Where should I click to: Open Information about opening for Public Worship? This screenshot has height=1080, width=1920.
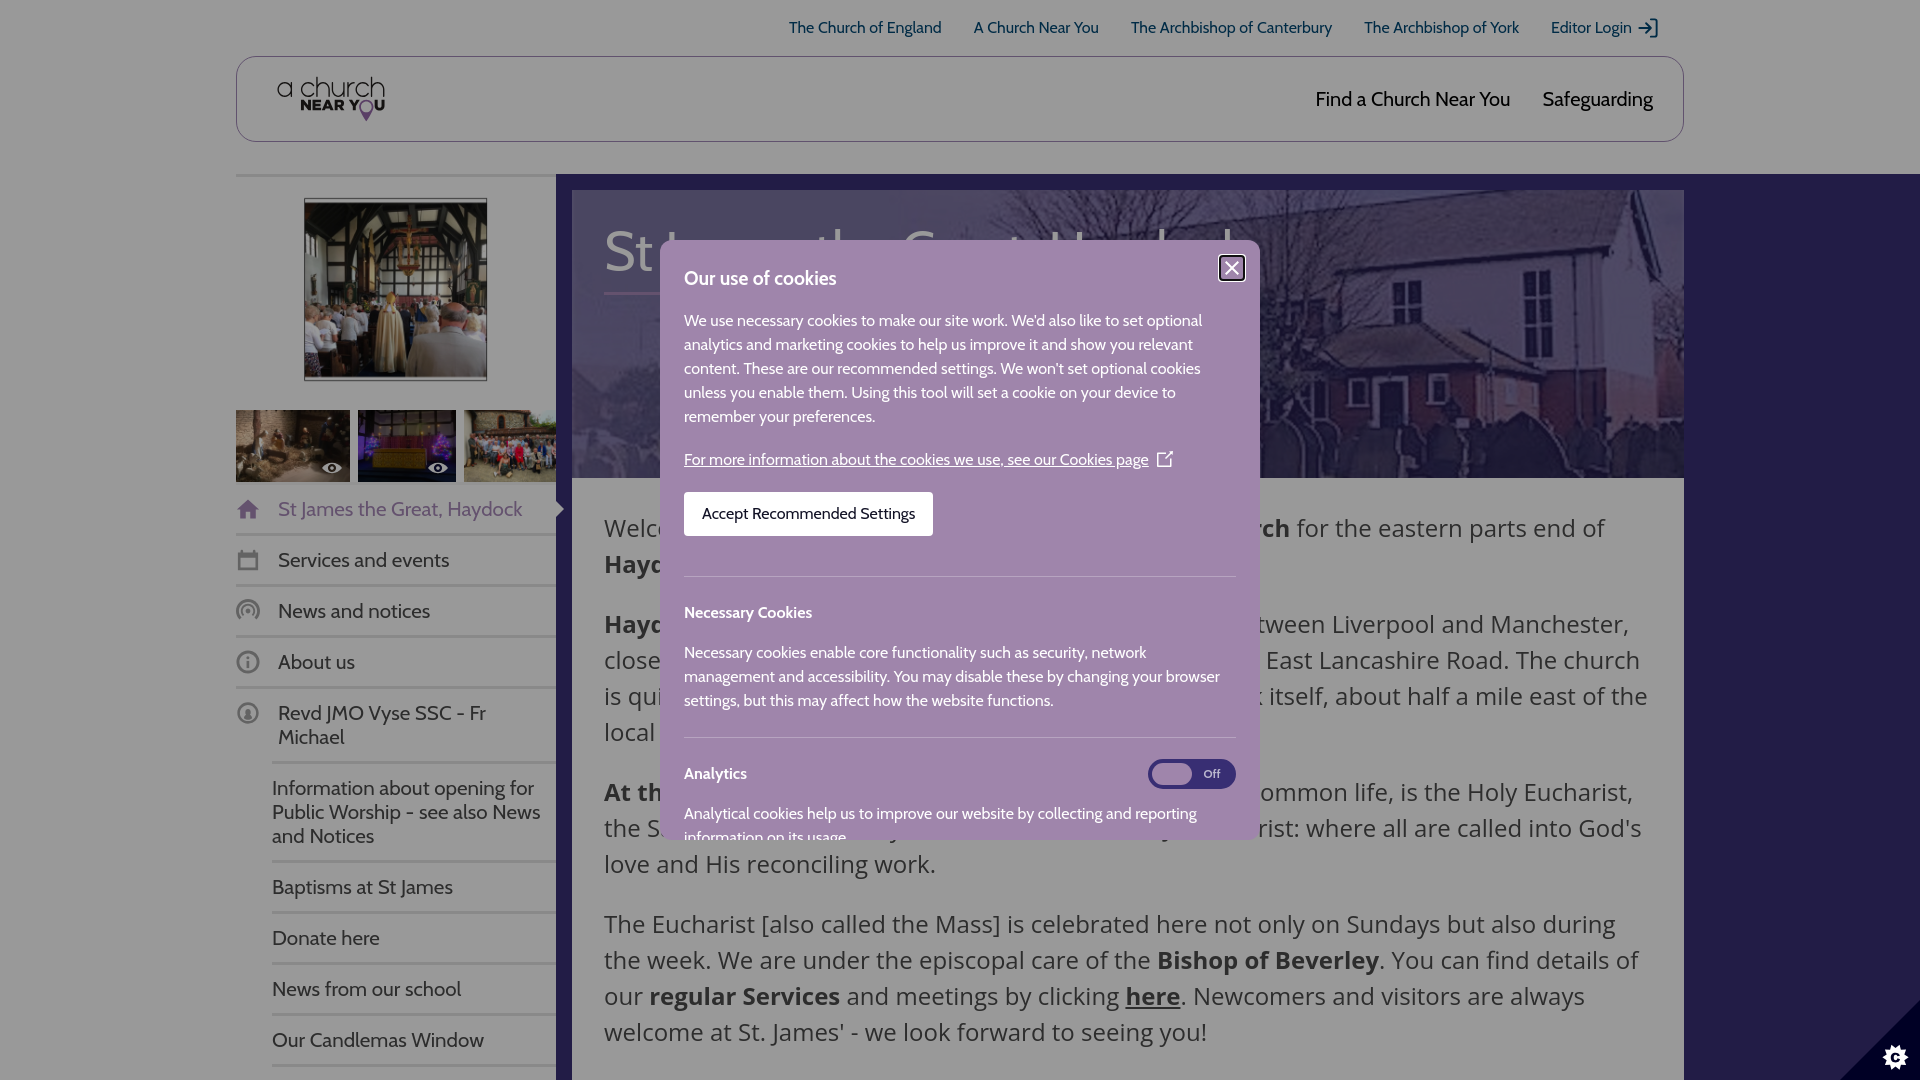tap(406, 812)
